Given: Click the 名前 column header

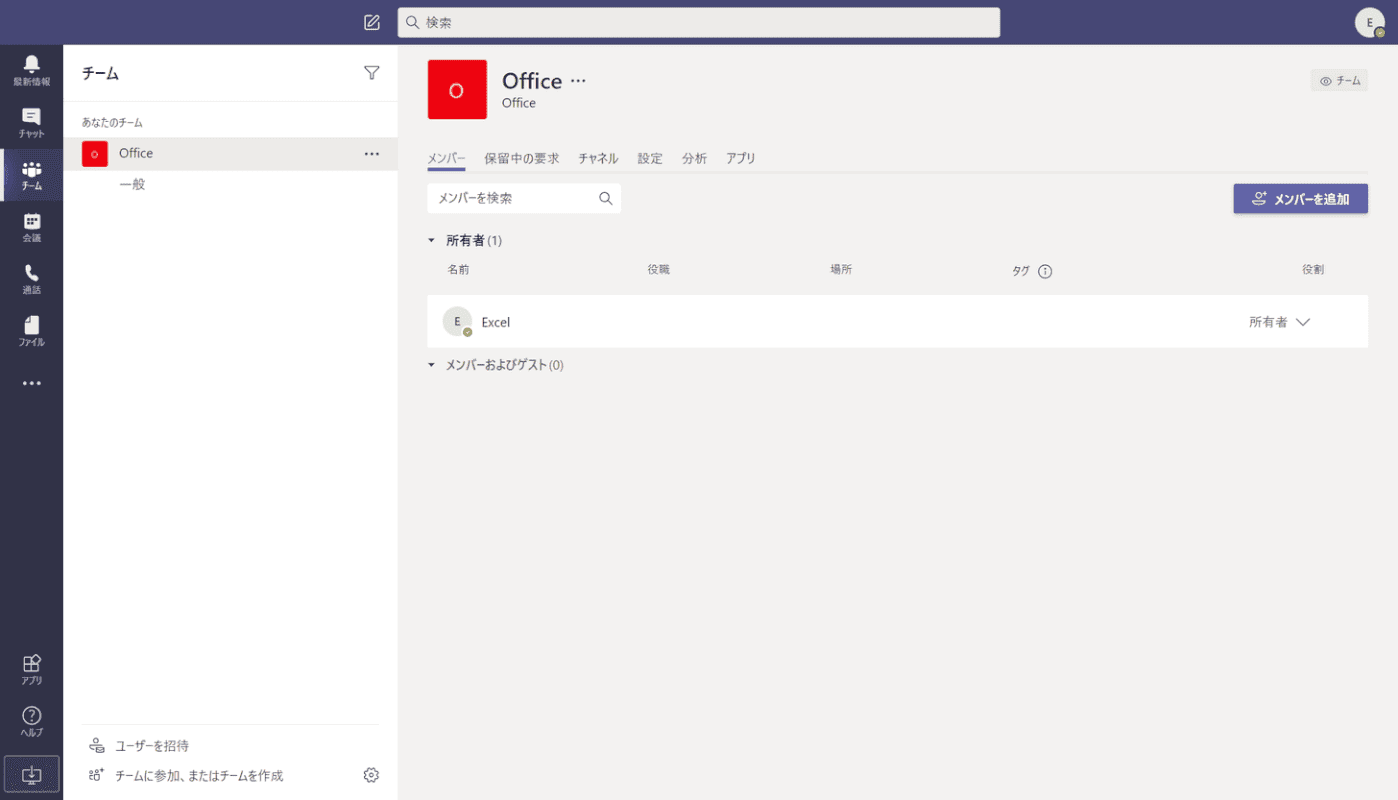Looking at the screenshot, I should click(458, 270).
